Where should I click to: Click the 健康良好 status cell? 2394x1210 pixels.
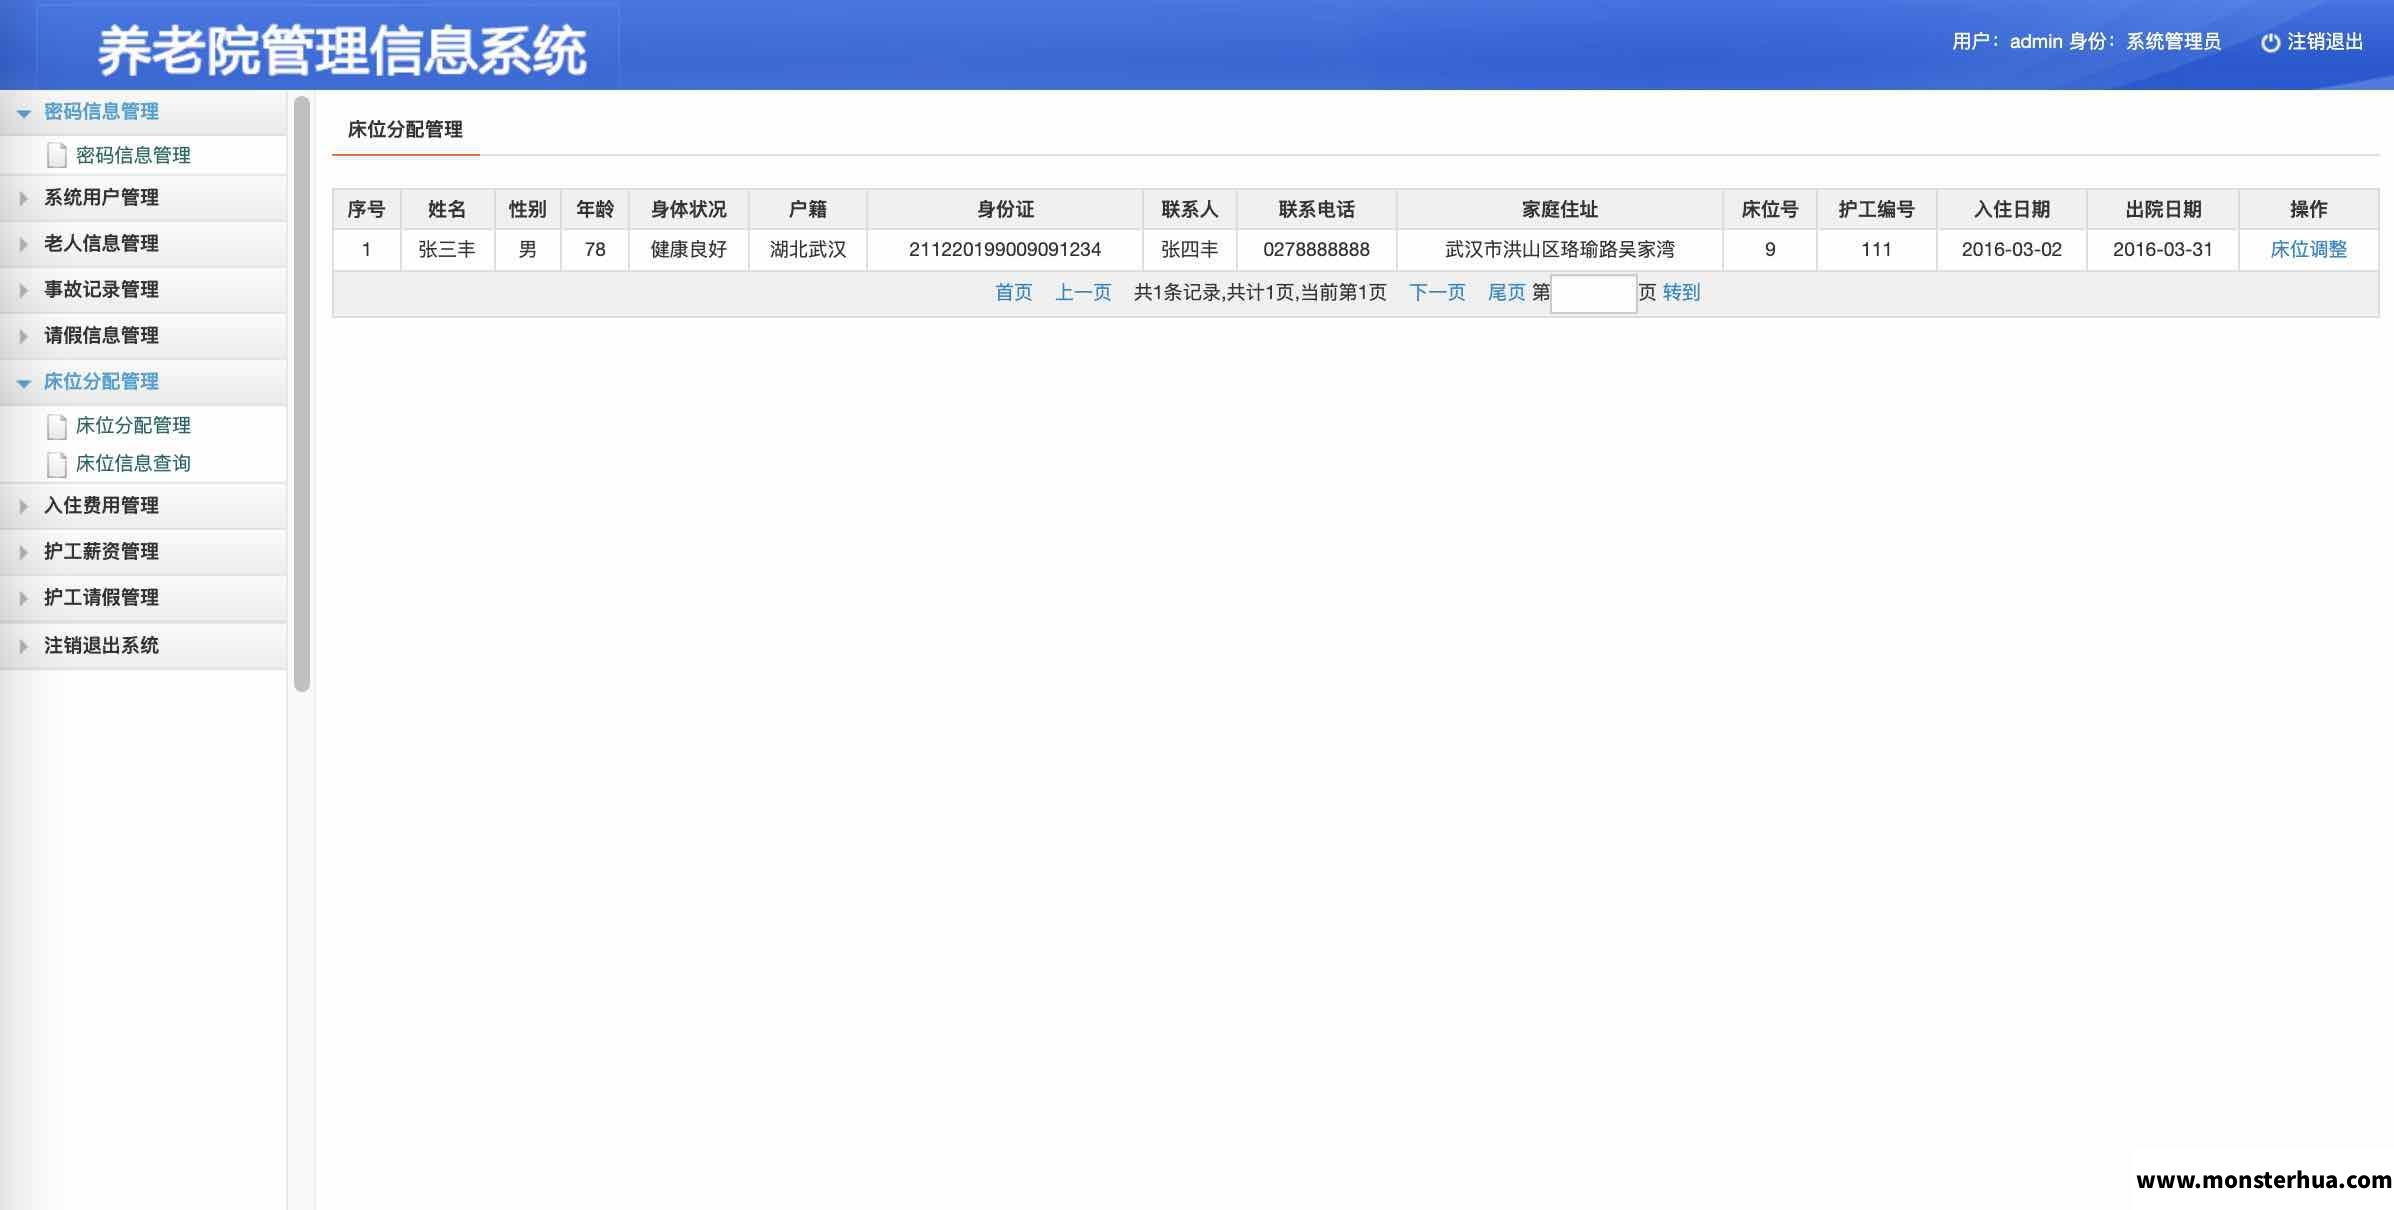(x=689, y=250)
